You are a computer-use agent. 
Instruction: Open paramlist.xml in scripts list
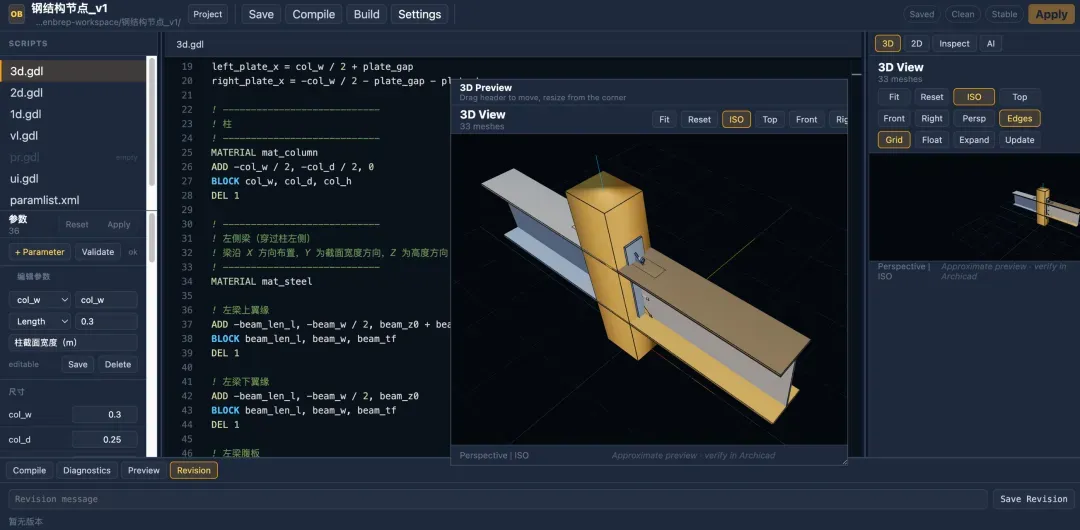click(x=73, y=200)
